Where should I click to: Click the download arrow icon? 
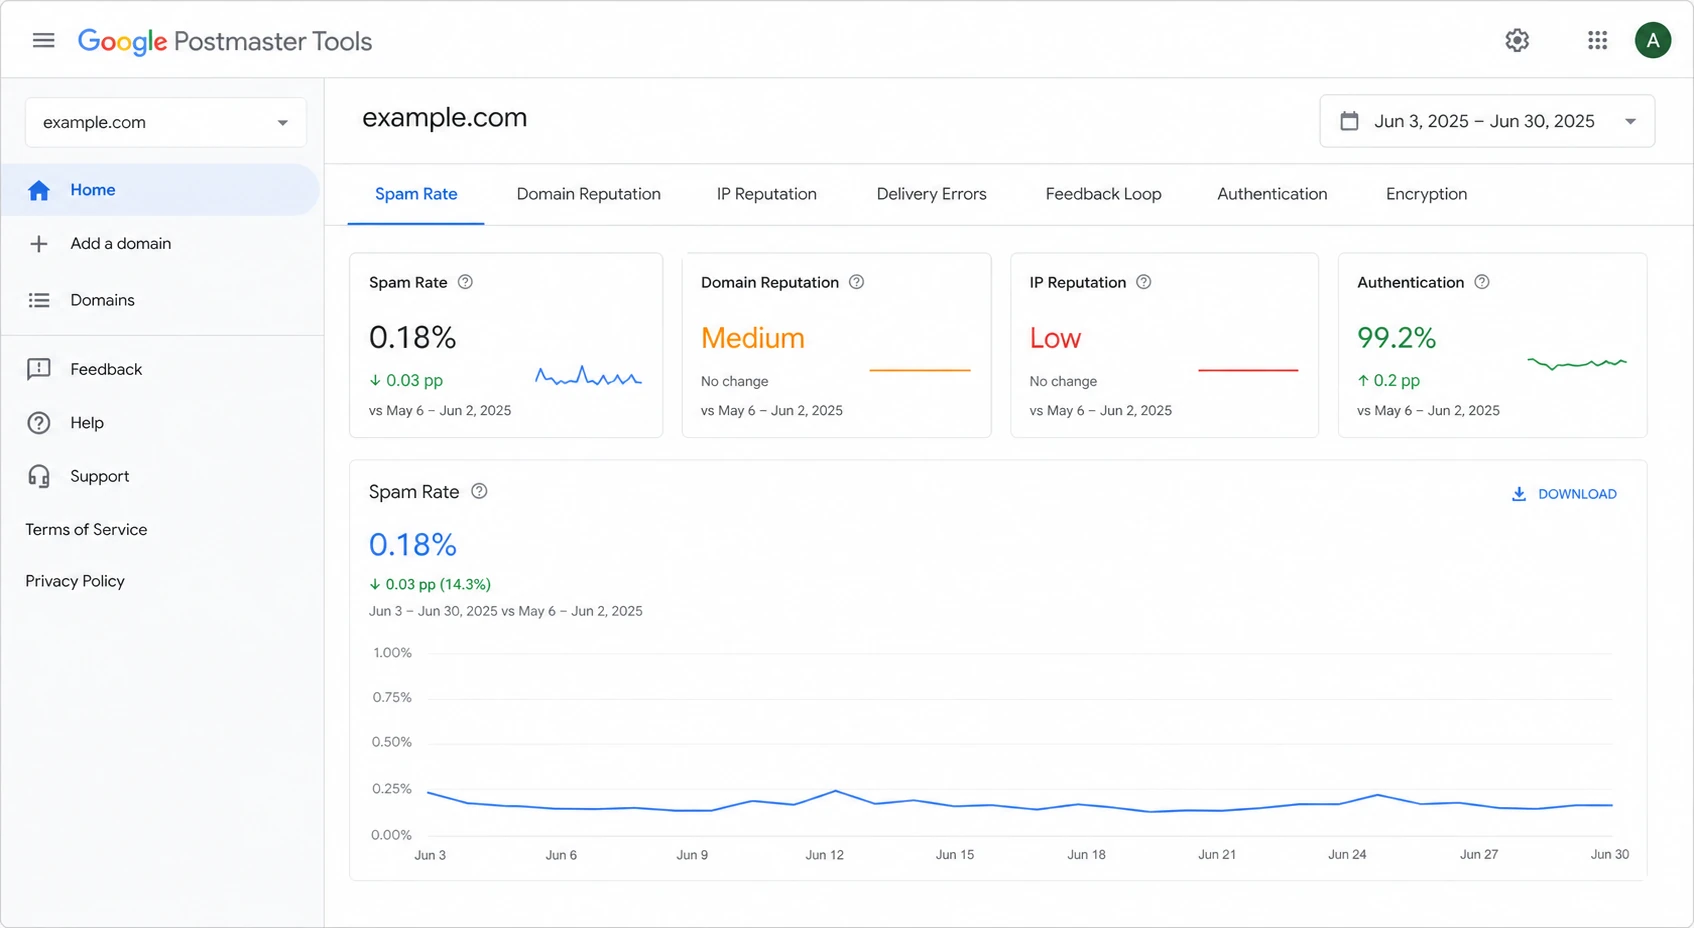(x=1519, y=494)
